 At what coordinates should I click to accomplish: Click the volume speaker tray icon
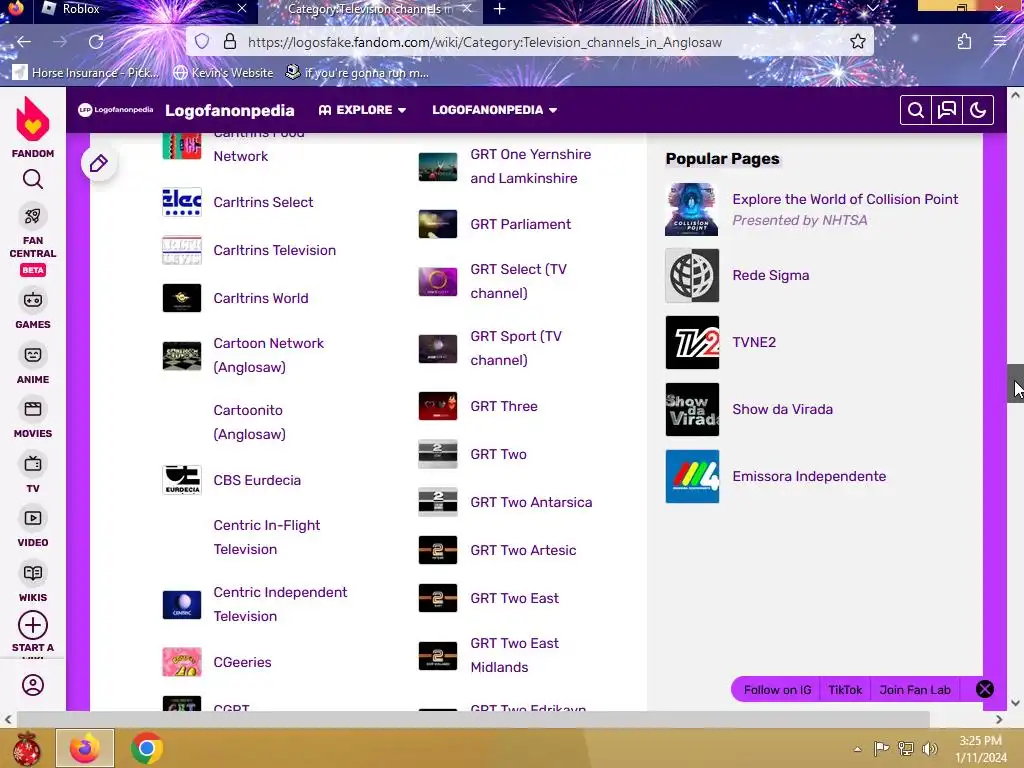[x=930, y=748]
